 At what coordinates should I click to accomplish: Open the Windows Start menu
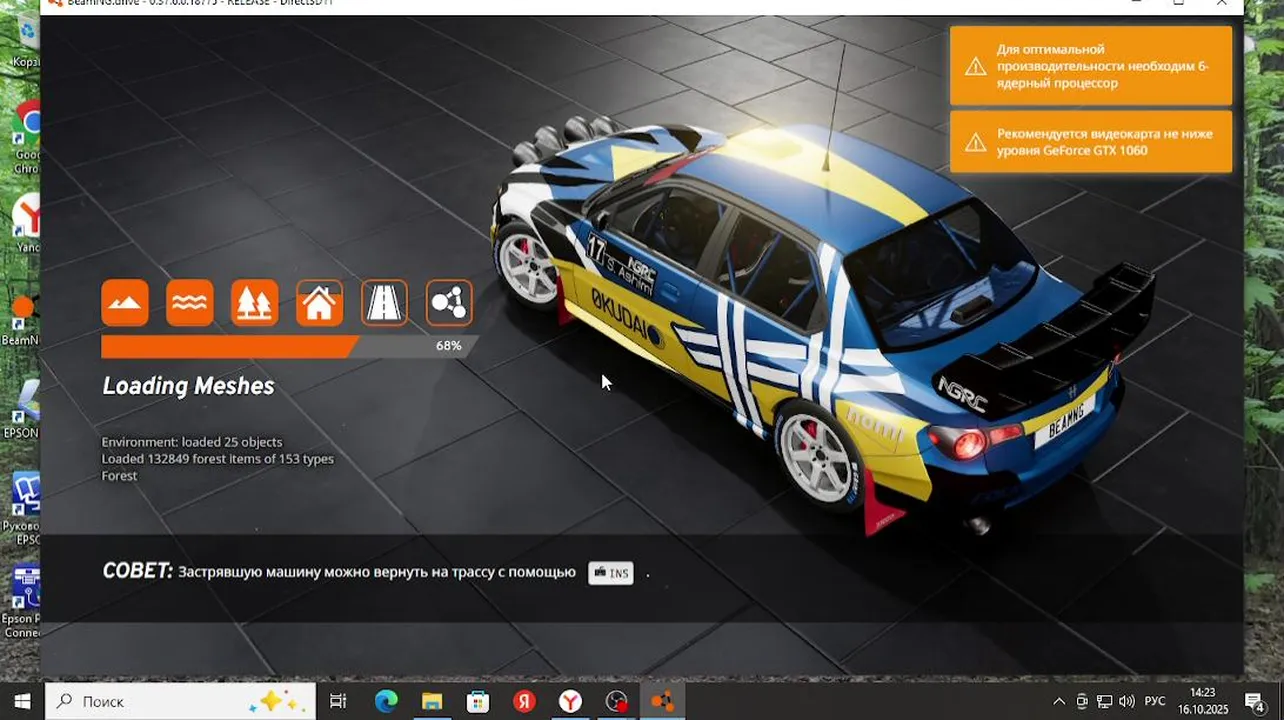pyautogui.click(x=21, y=701)
